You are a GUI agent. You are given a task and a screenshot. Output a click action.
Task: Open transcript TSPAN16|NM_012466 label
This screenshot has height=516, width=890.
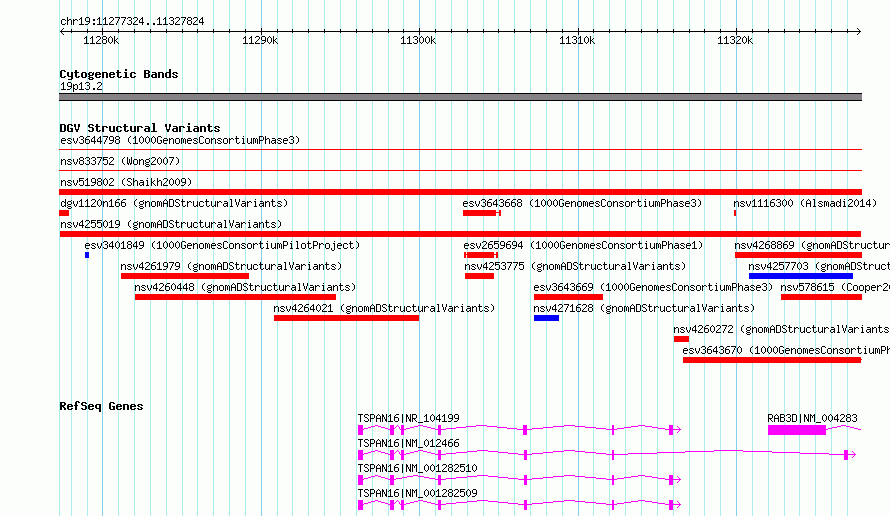[x=408, y=443]
